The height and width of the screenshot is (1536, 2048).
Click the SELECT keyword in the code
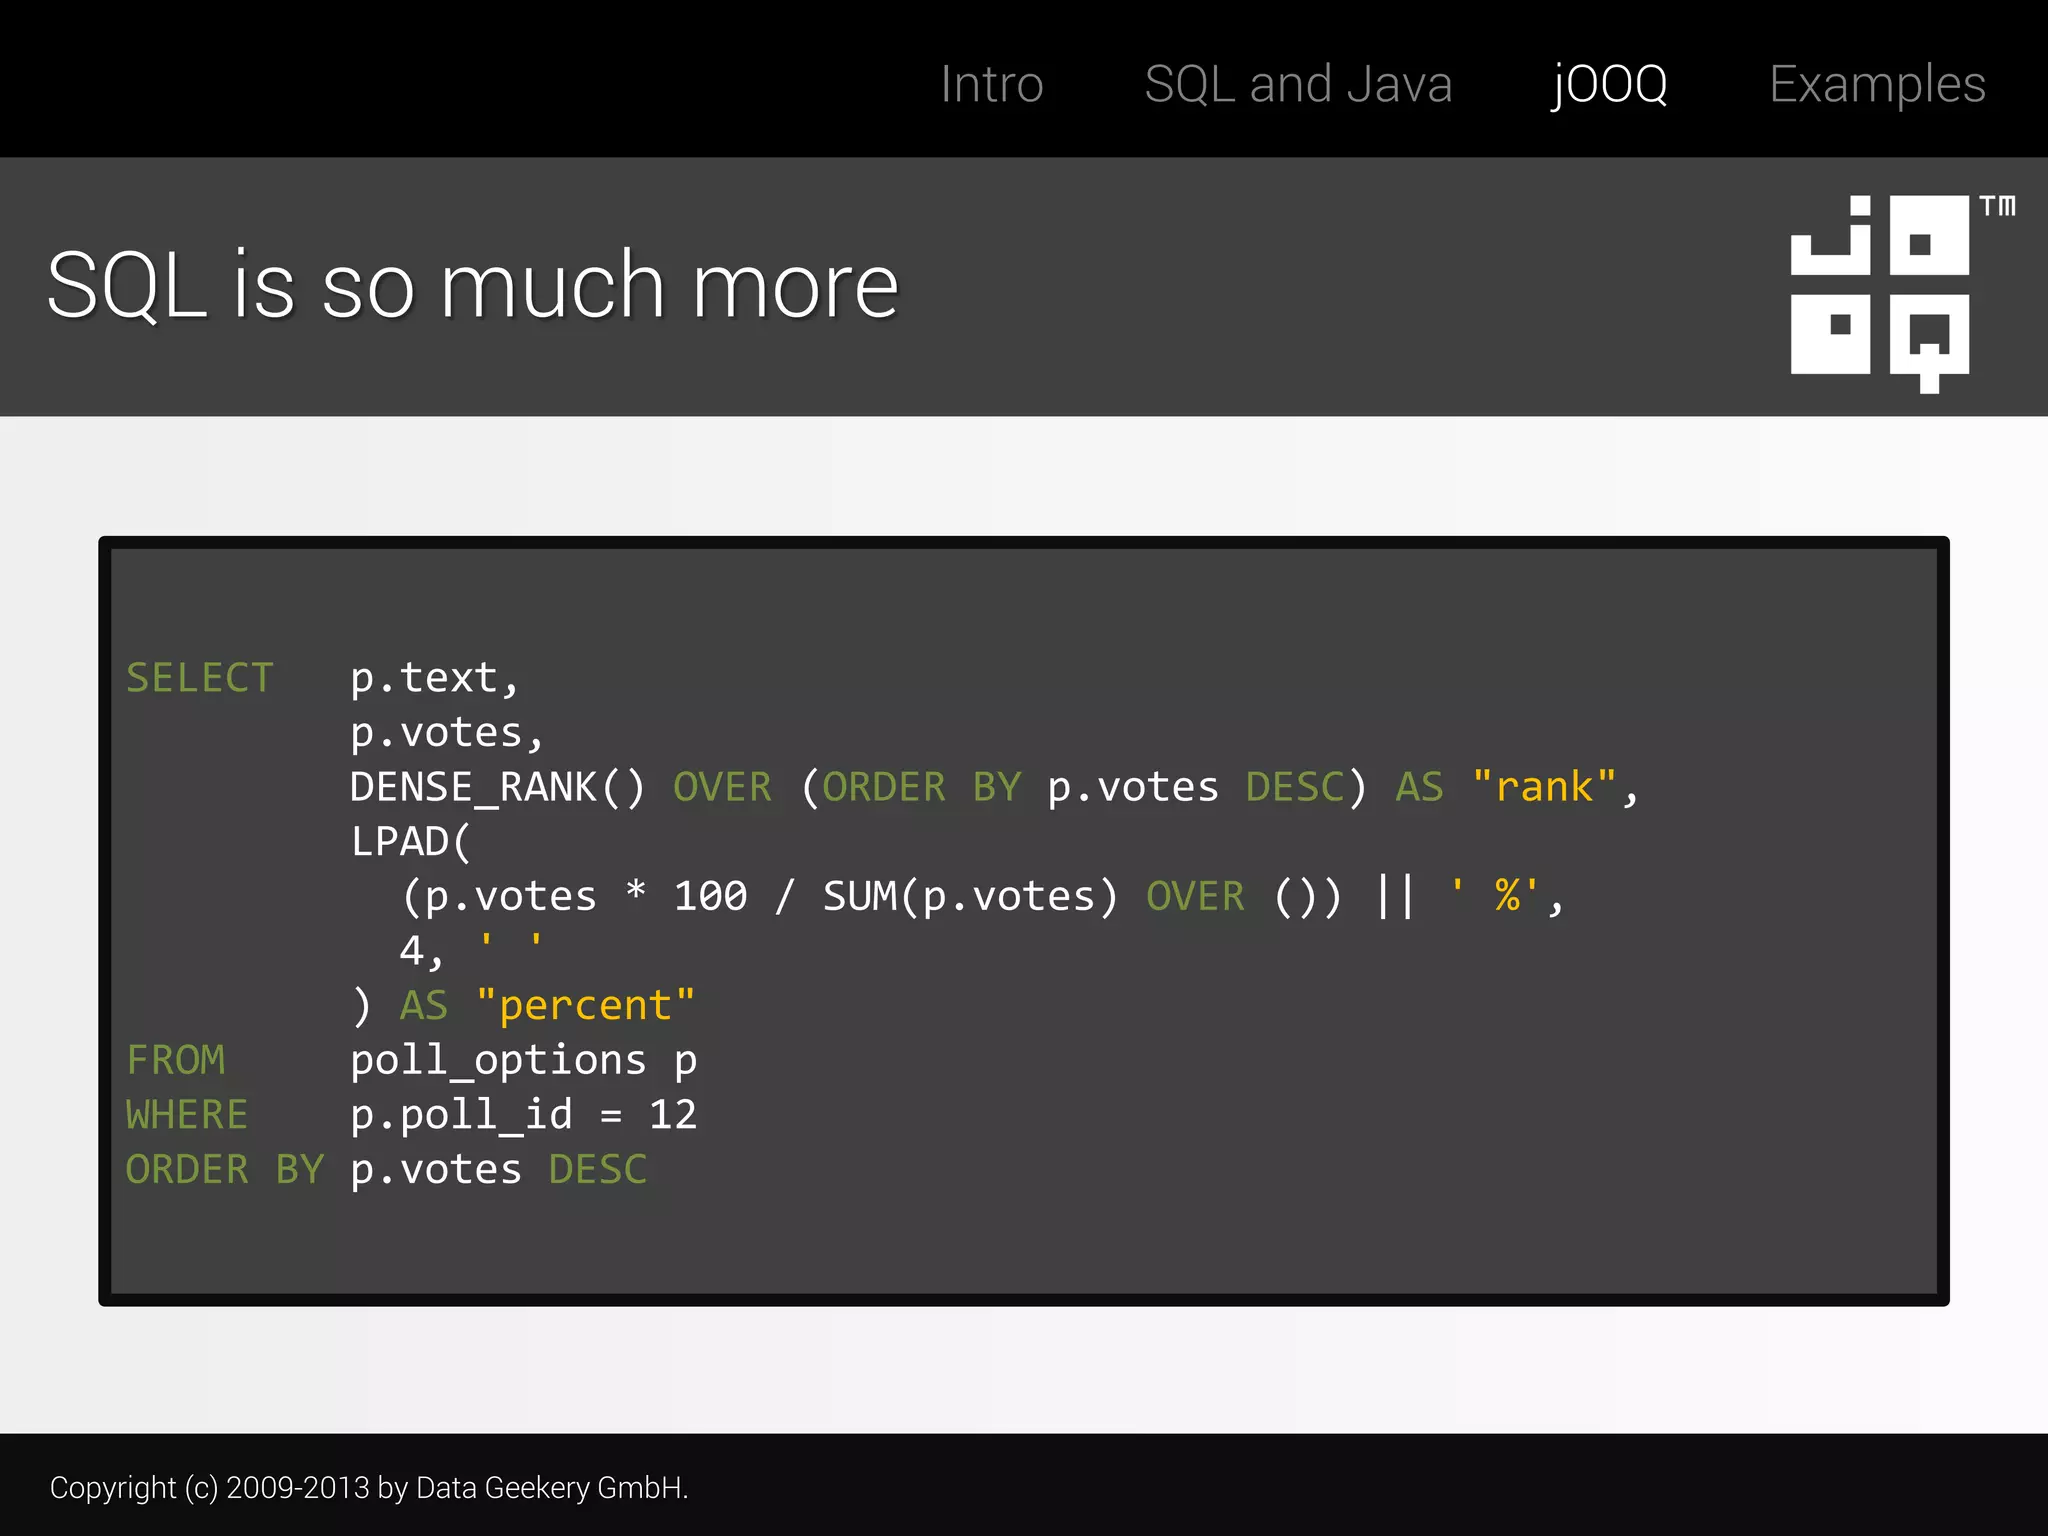[x=200, y=678]
